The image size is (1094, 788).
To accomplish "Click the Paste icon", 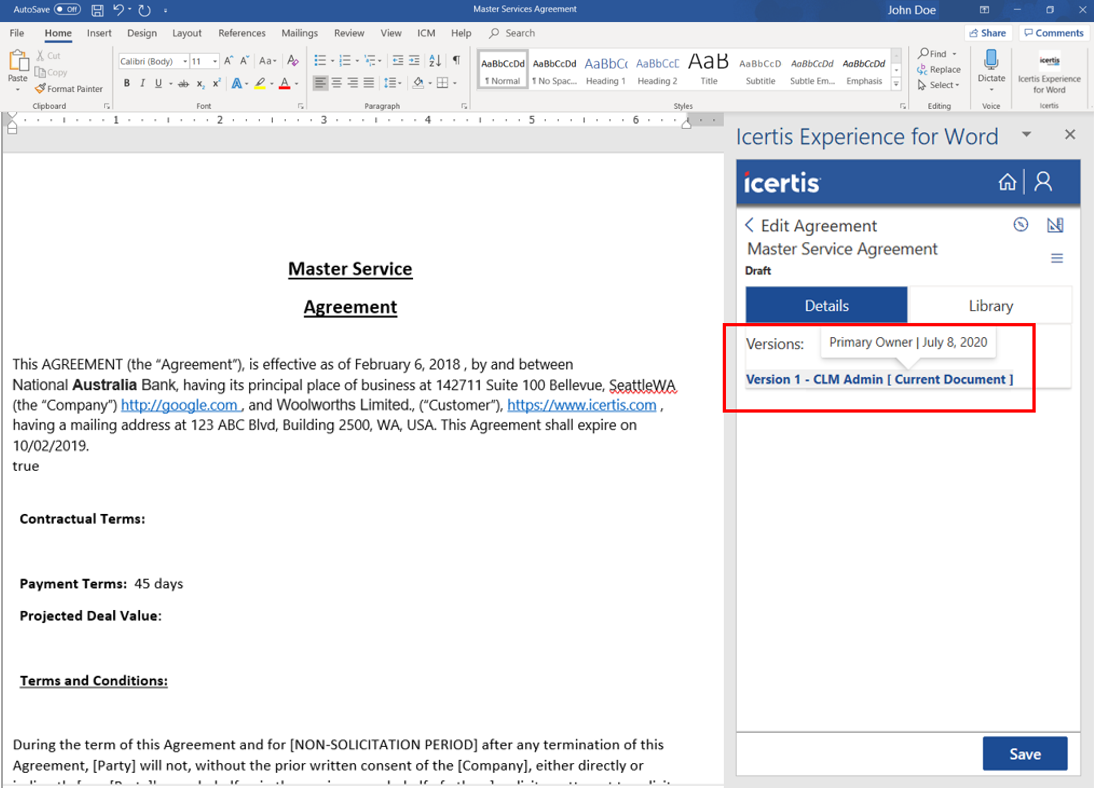I will [x=17, y=61].
